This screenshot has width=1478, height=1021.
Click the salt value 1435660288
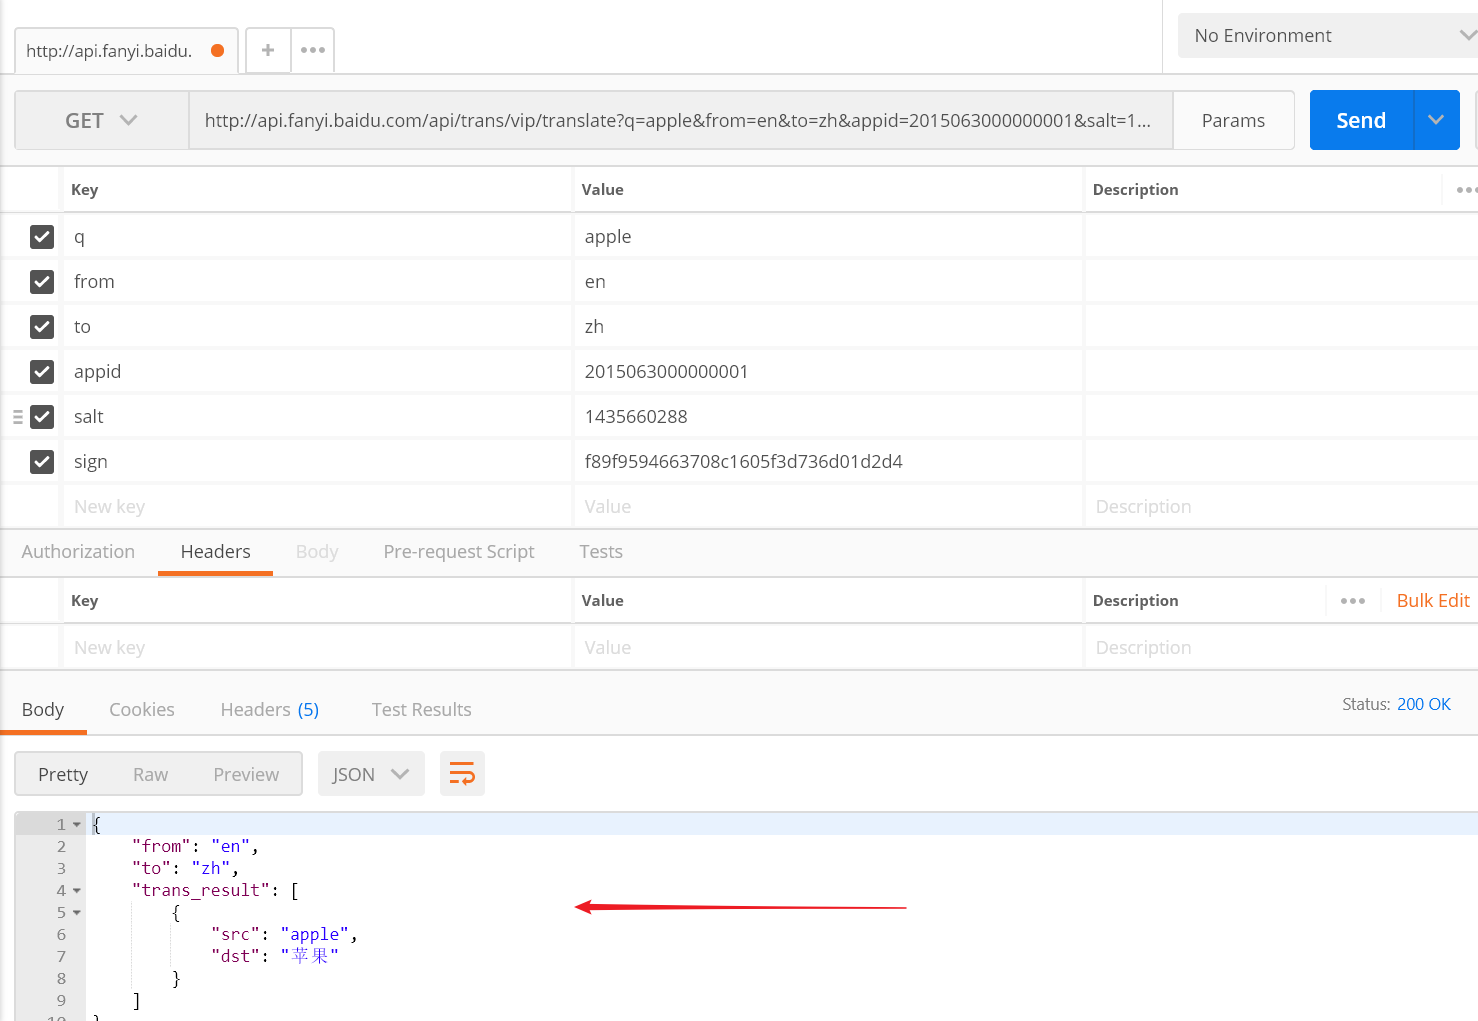pyautogui.click(x=636, y=417)
